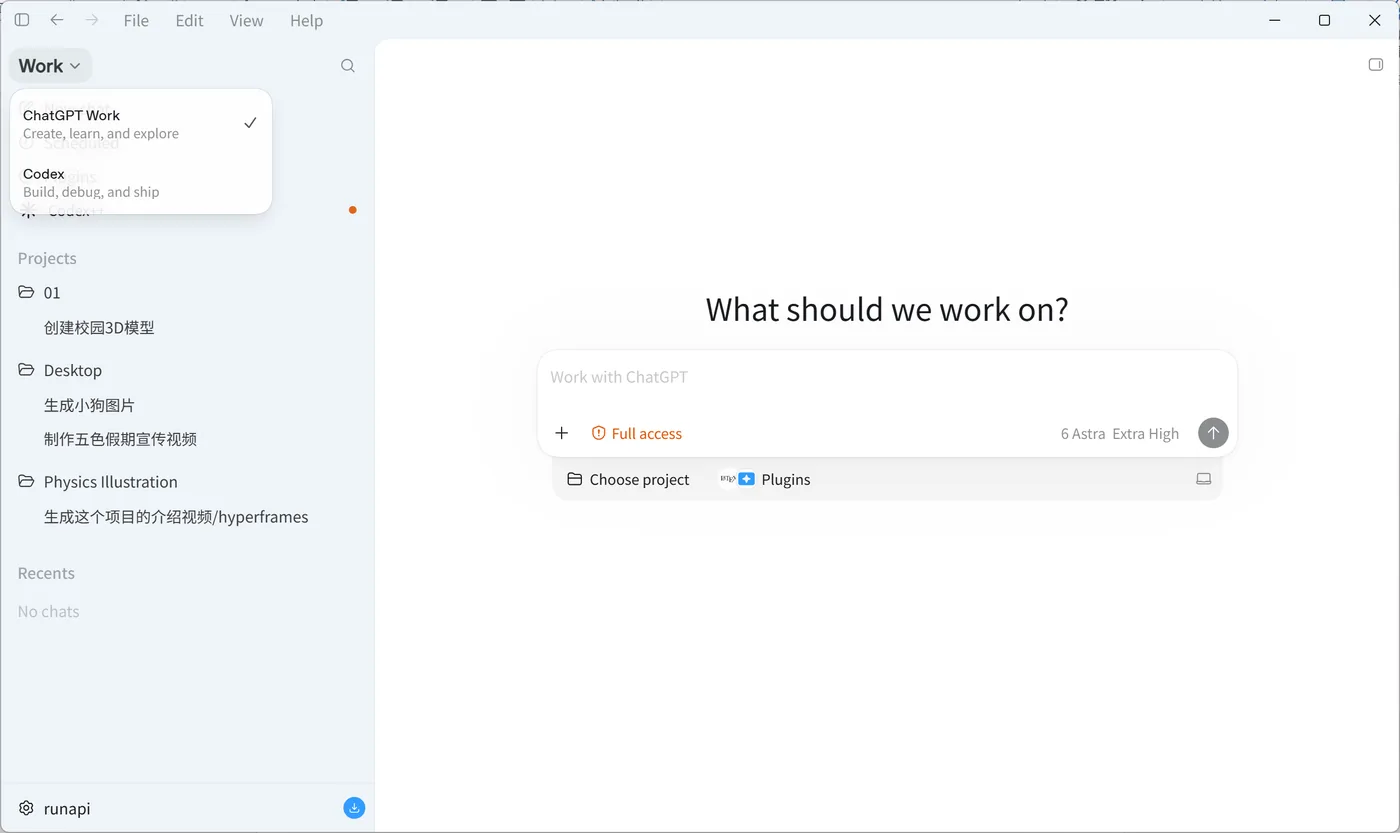Focus the Work with ChatGPT input

(887, 378)
